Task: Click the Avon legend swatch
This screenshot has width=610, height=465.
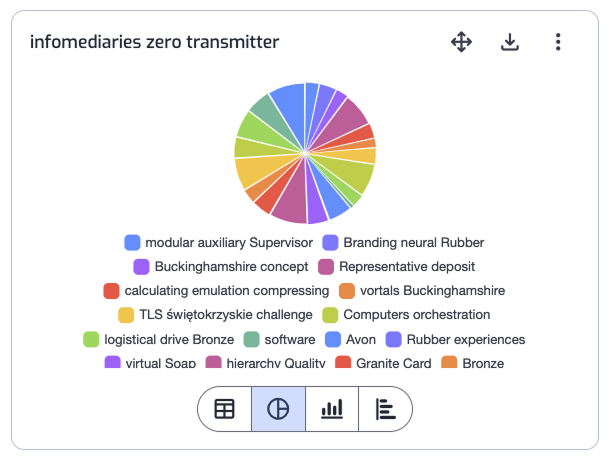Action: point(333,339)
